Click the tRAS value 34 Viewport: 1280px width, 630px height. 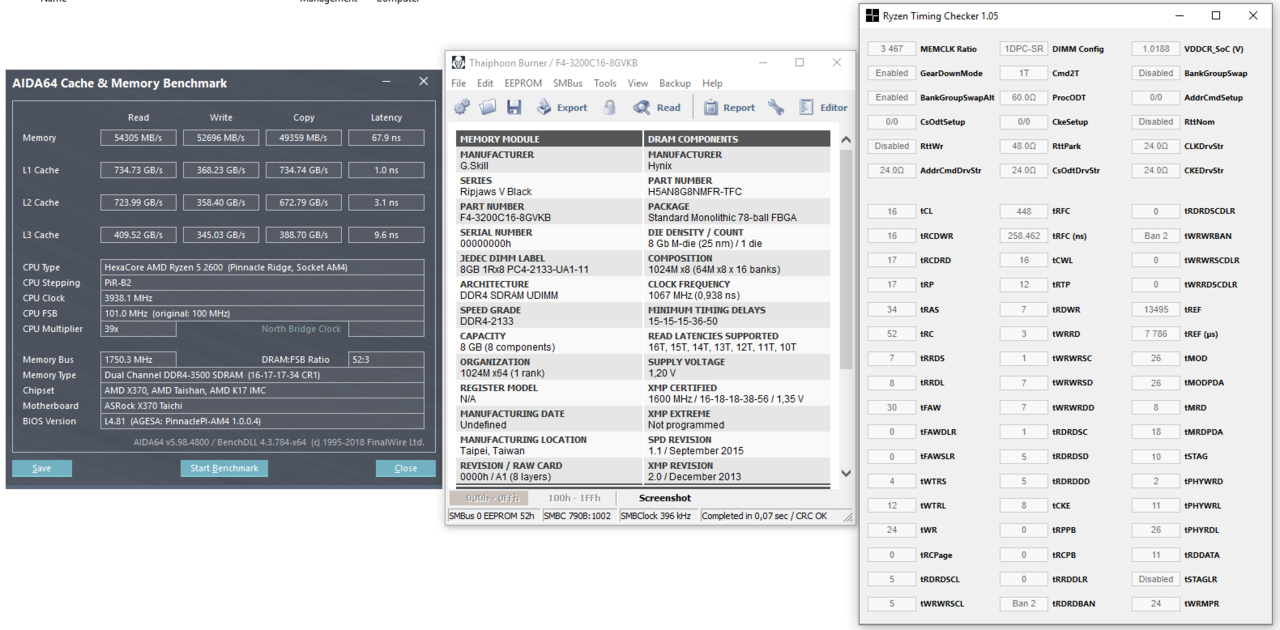coord(892,310)
